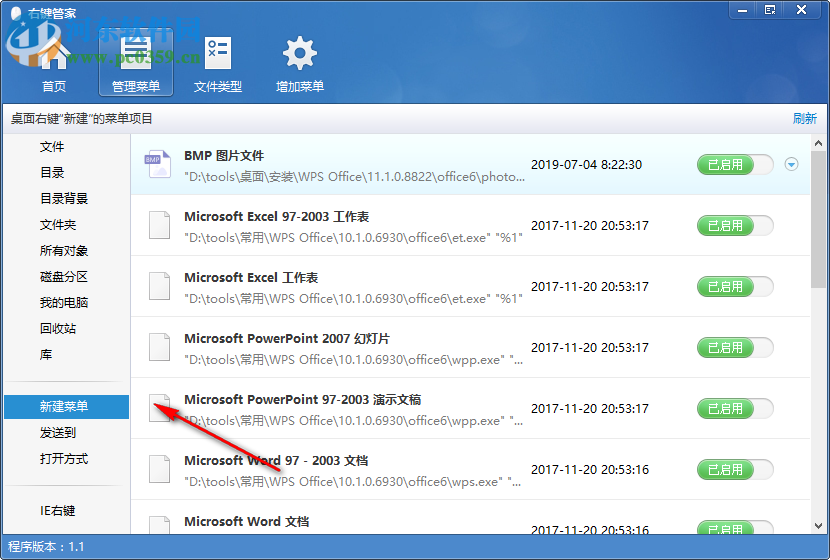Toggle 已启用 switch for Word 97 - 2003 文档

735,469
